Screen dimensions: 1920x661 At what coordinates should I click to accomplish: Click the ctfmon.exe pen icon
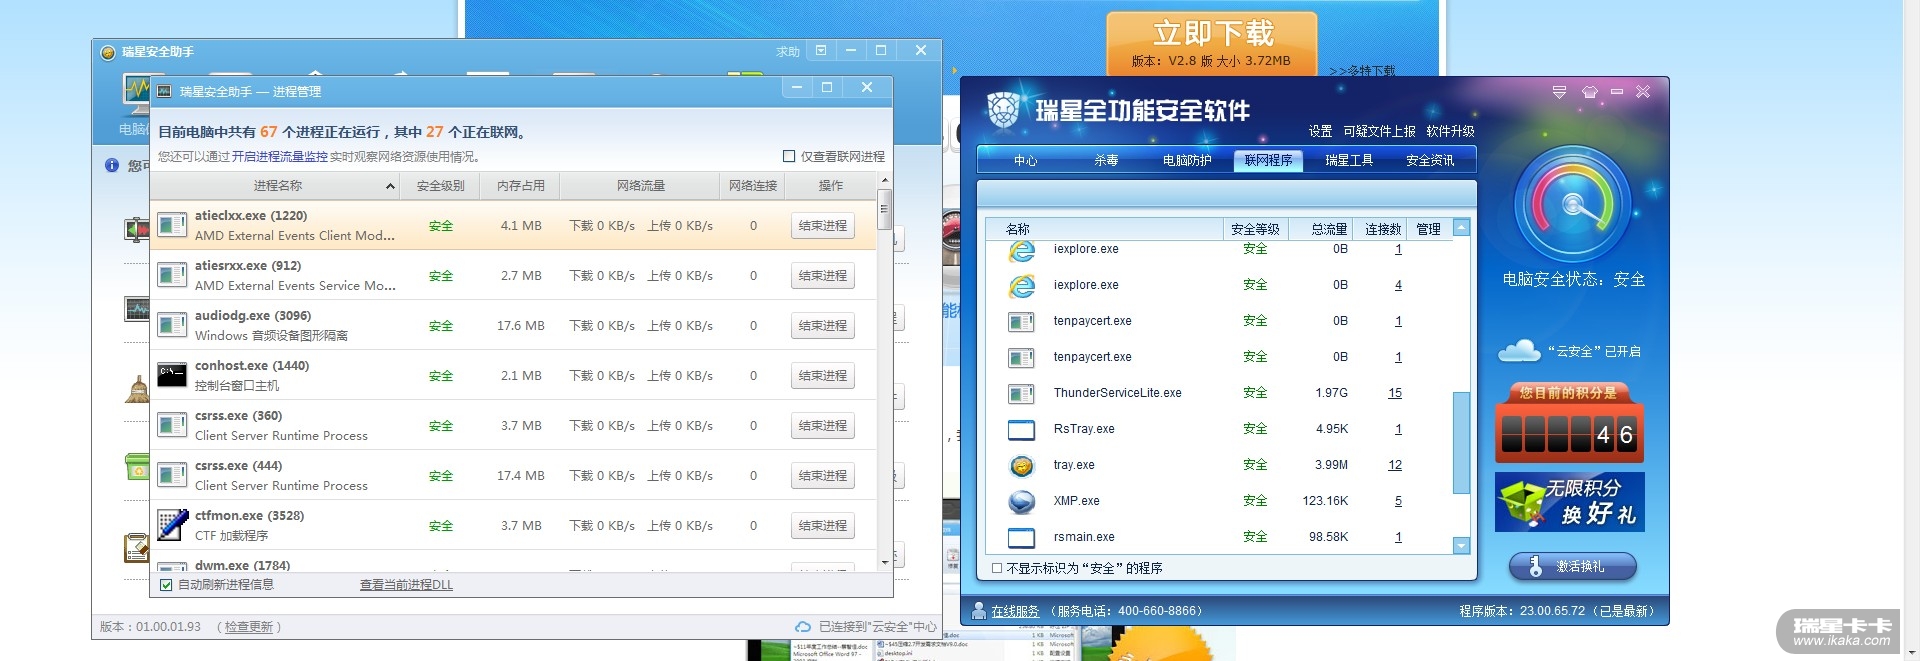(172, 525)
